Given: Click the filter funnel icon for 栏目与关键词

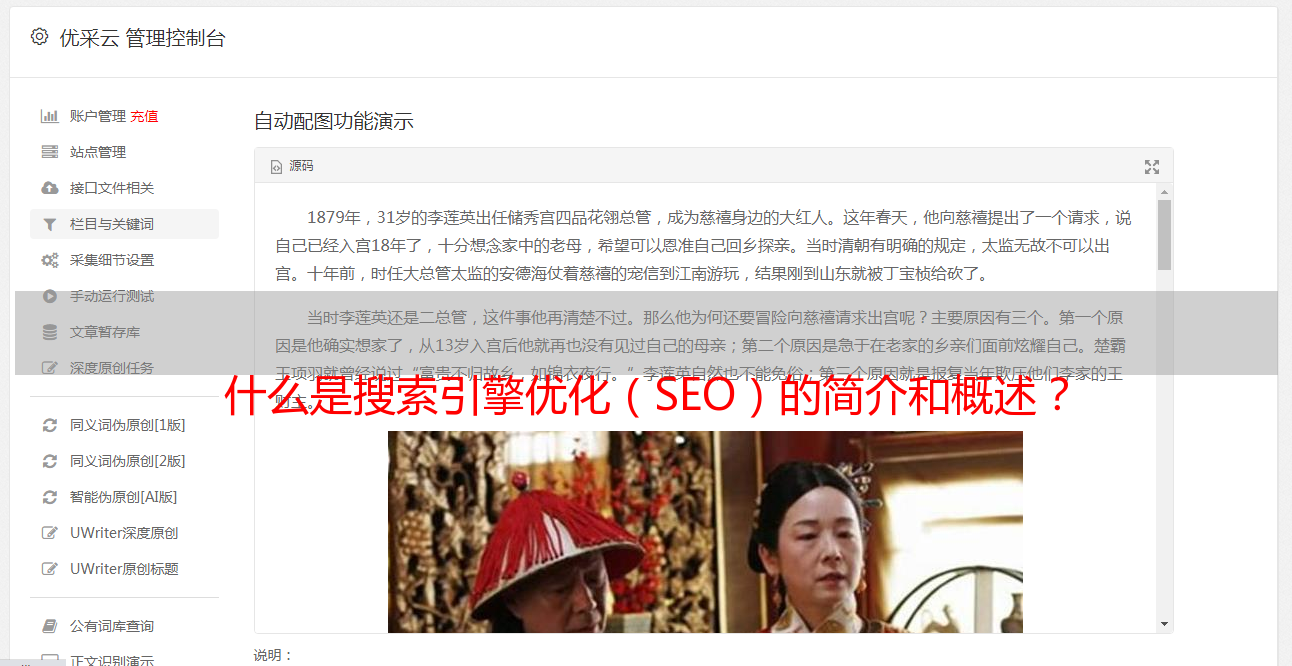Looking at the screenshot, I should coord(49,224).
